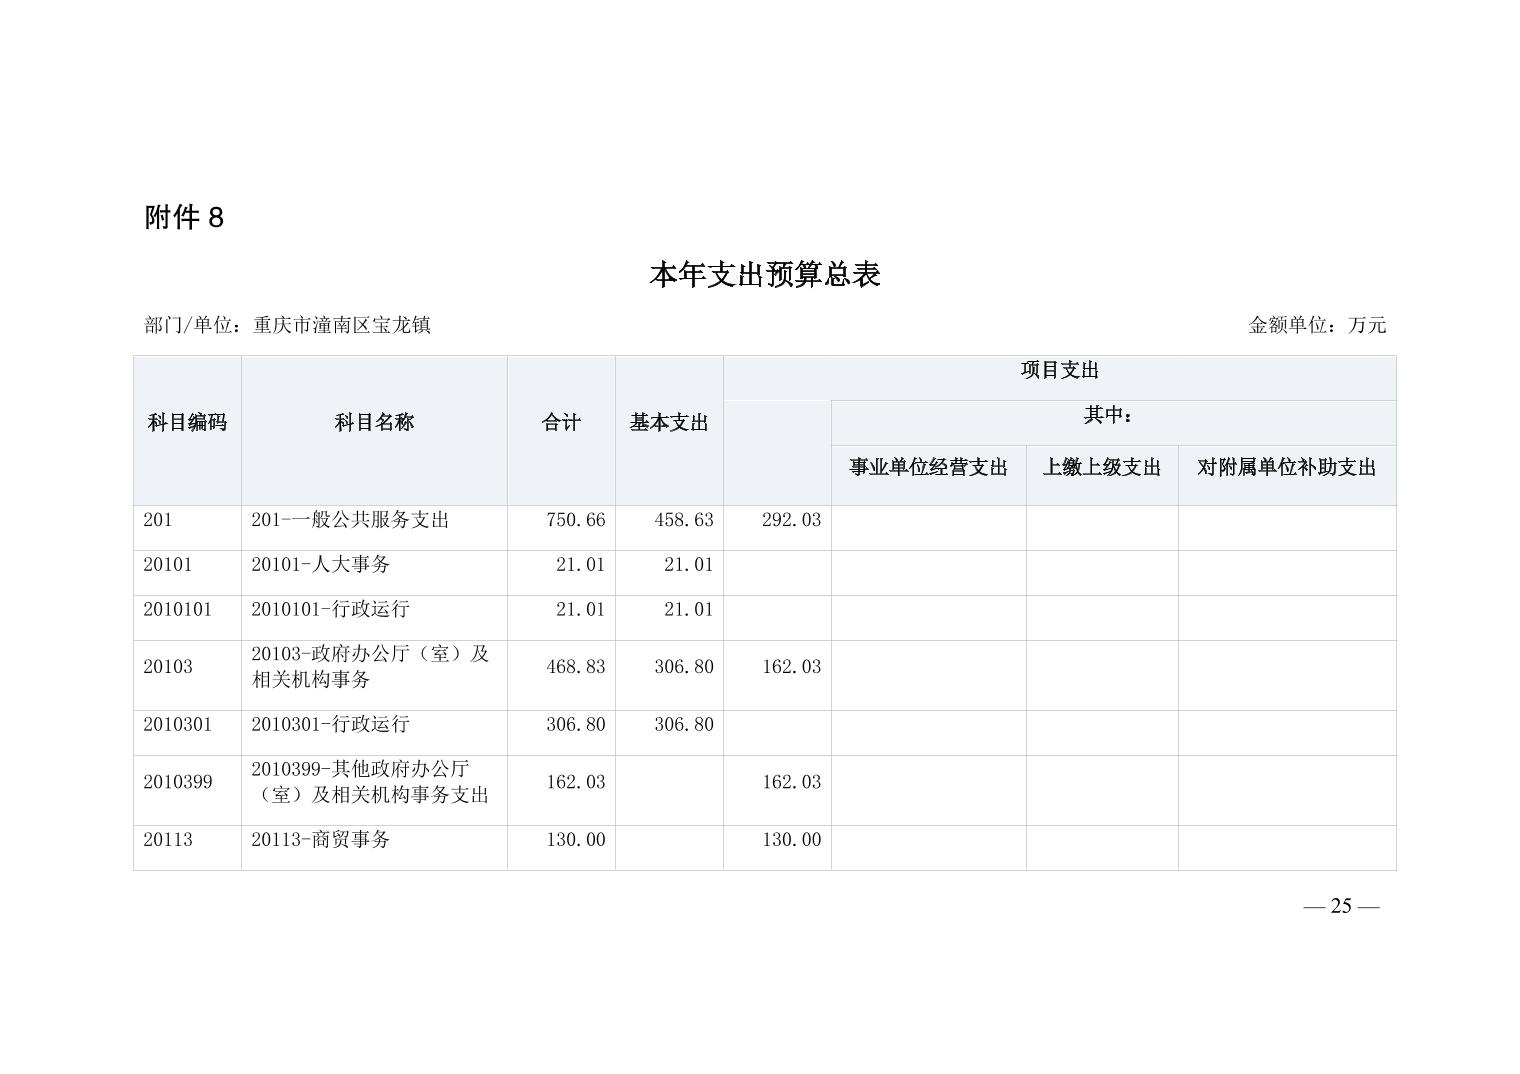This screenshot has height=1074, width=1520.
Task: Click the 合计 column header
Action: pos(561,423)
